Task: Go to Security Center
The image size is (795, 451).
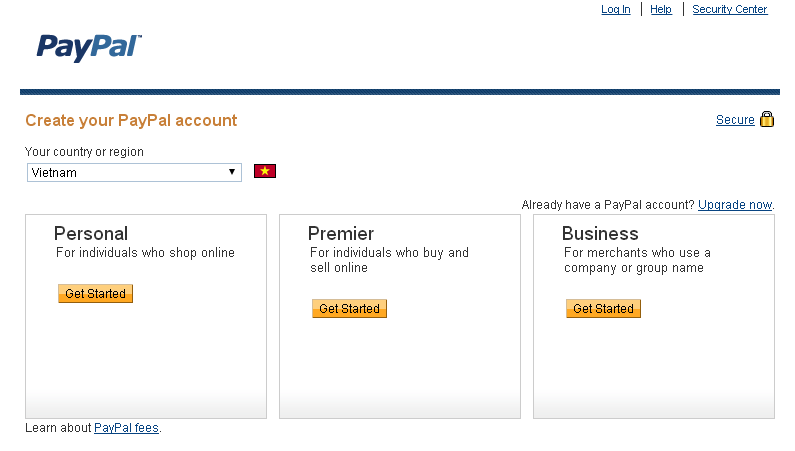Action: click(x=730, y=9)
